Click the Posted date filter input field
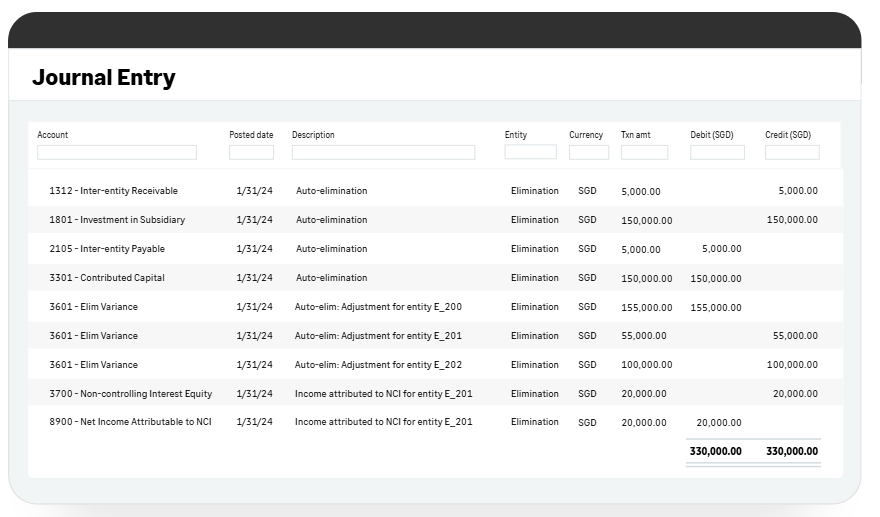The height and width of the screenshot is (517, 880). pyautogui.click(x=251, y=152)
